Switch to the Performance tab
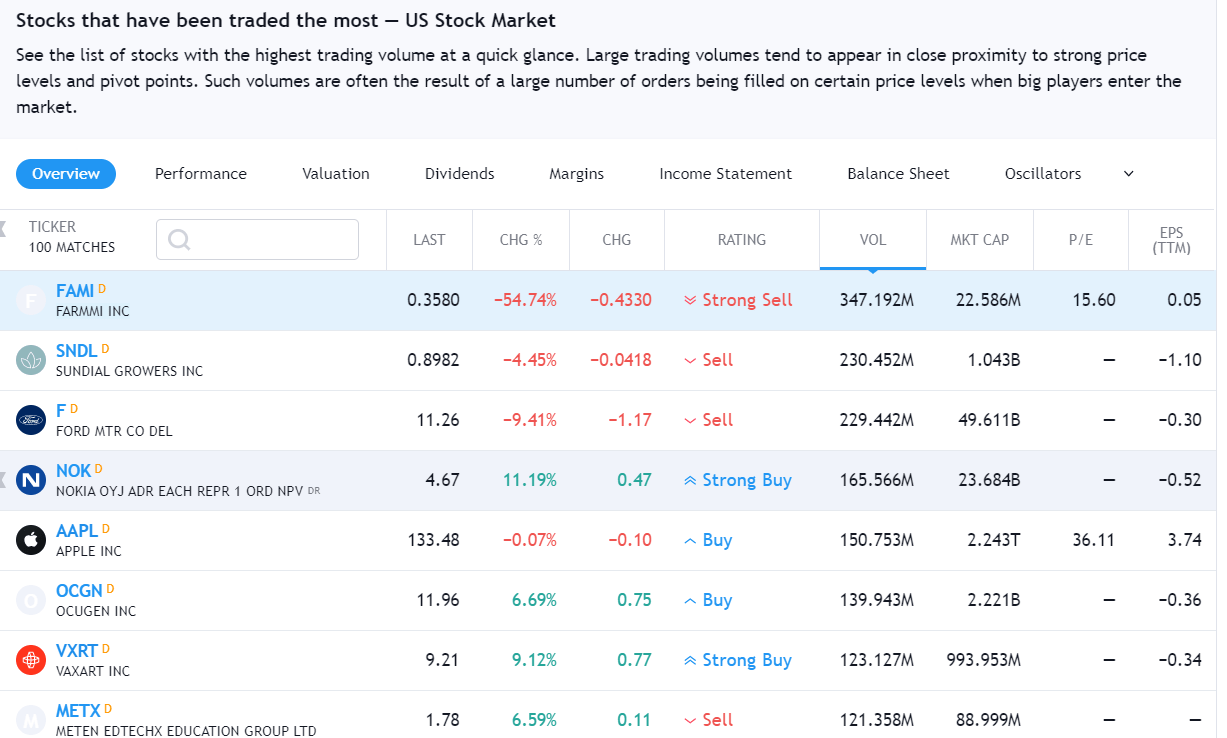 tap(201, 174)
